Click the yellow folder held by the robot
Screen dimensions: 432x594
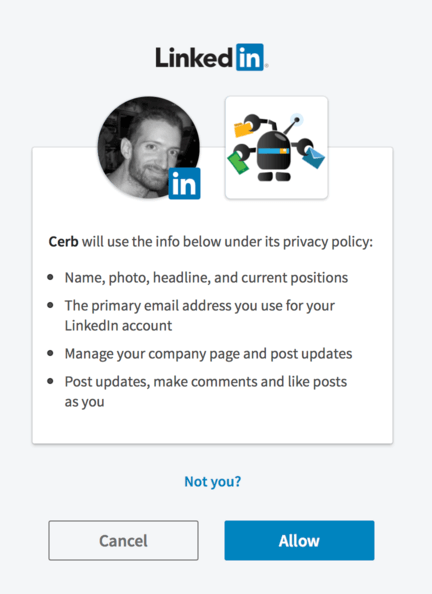[243, 129]
